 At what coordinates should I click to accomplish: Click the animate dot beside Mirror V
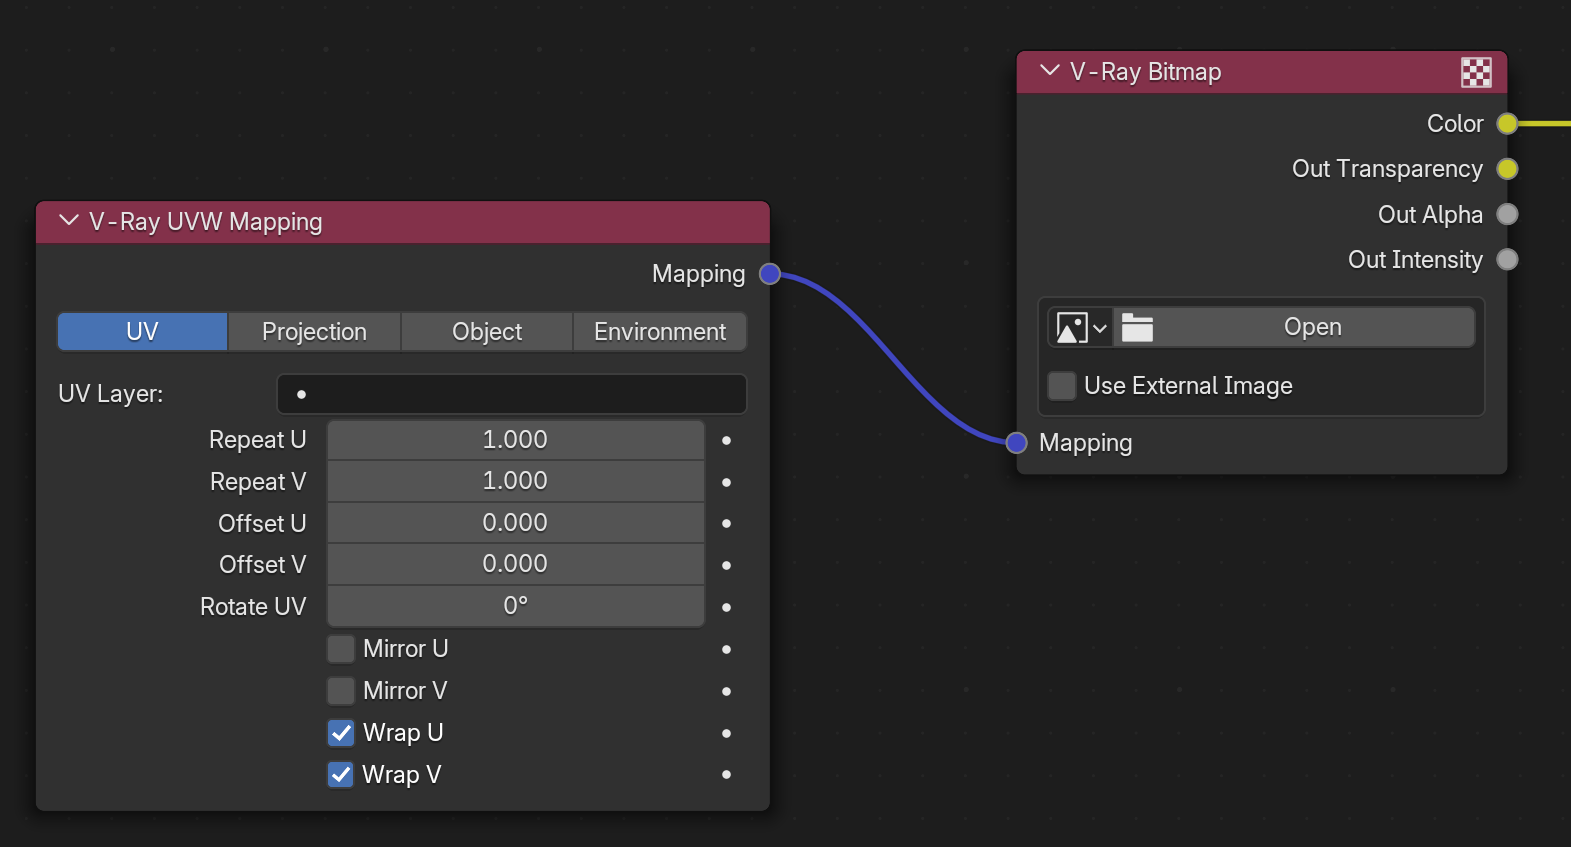726,691
